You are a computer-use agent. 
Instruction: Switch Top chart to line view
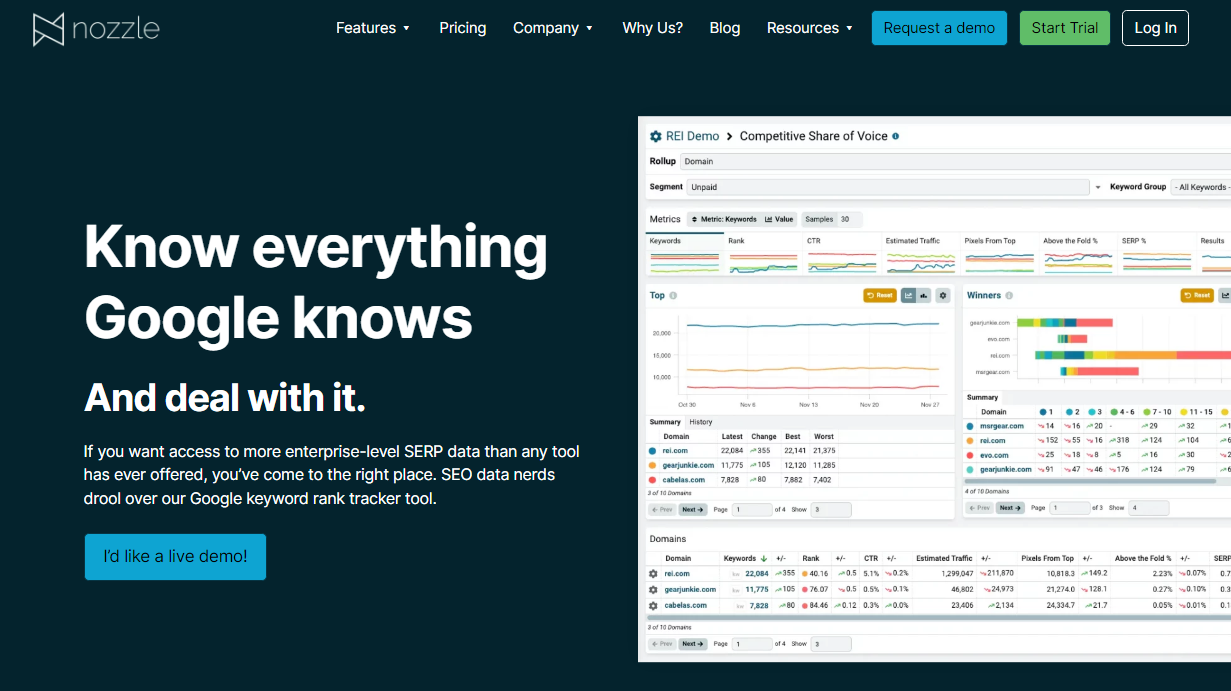pyautogui.click(x=908, y=295)
